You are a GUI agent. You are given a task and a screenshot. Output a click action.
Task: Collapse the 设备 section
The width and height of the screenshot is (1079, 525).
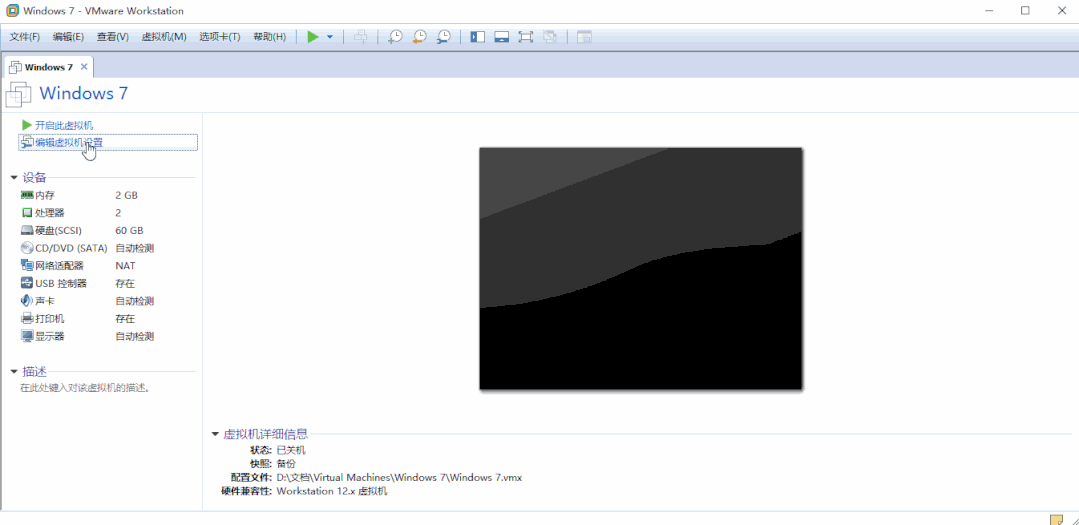pyautogui.click(x=14, y=178)
